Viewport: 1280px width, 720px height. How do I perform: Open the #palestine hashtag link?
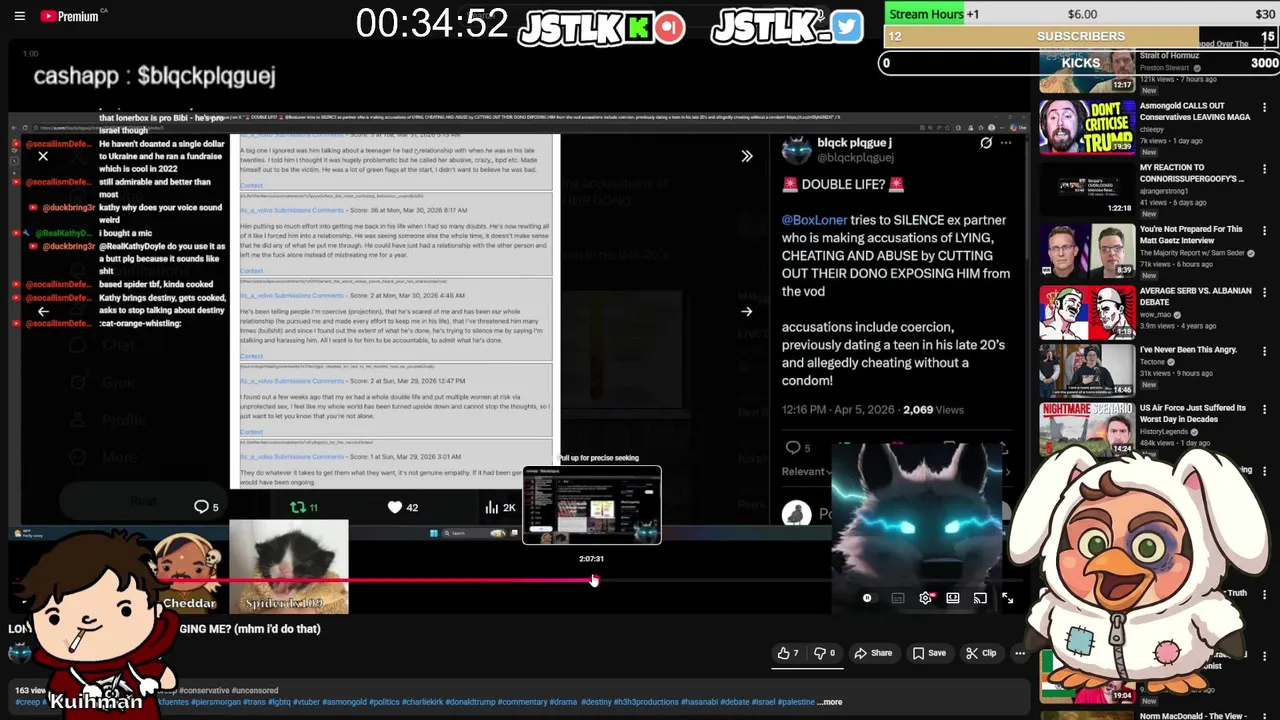click(x=795, y=702)
